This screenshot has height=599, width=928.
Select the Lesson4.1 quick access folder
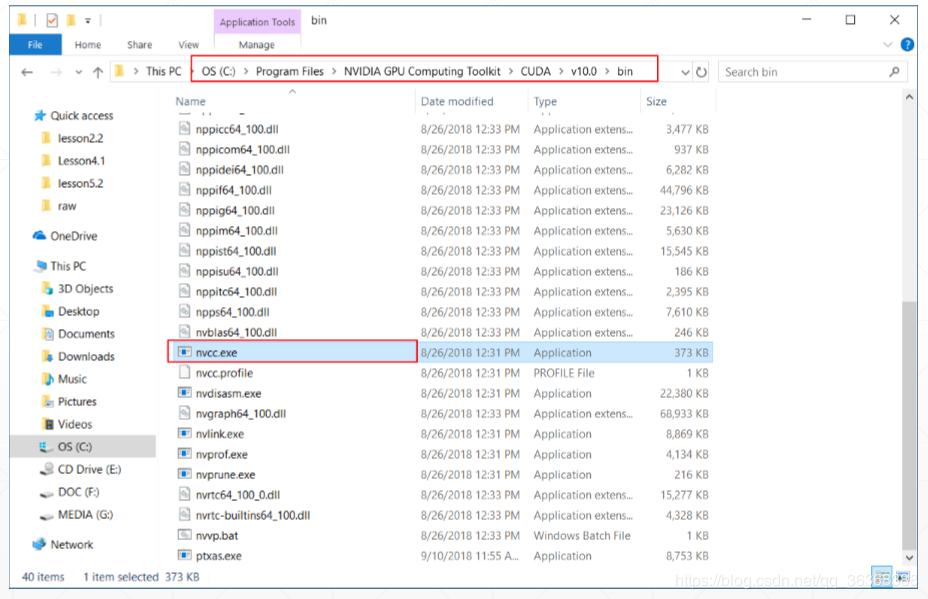(82, 160)
